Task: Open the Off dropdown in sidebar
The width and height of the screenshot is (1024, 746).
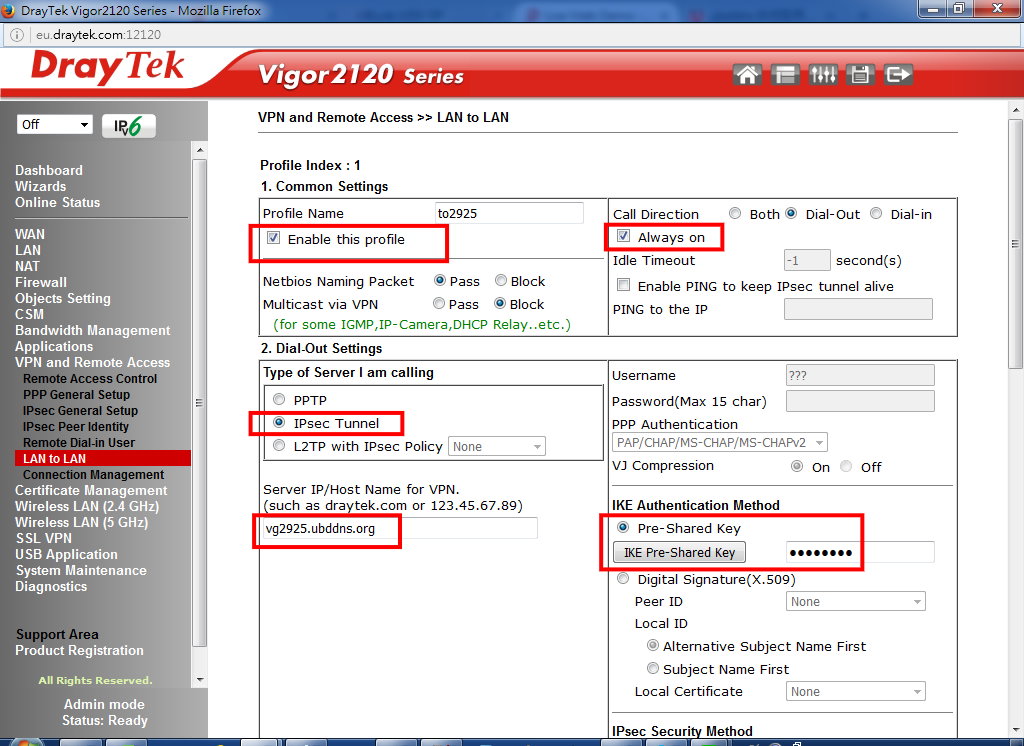Action: point(55,125)
